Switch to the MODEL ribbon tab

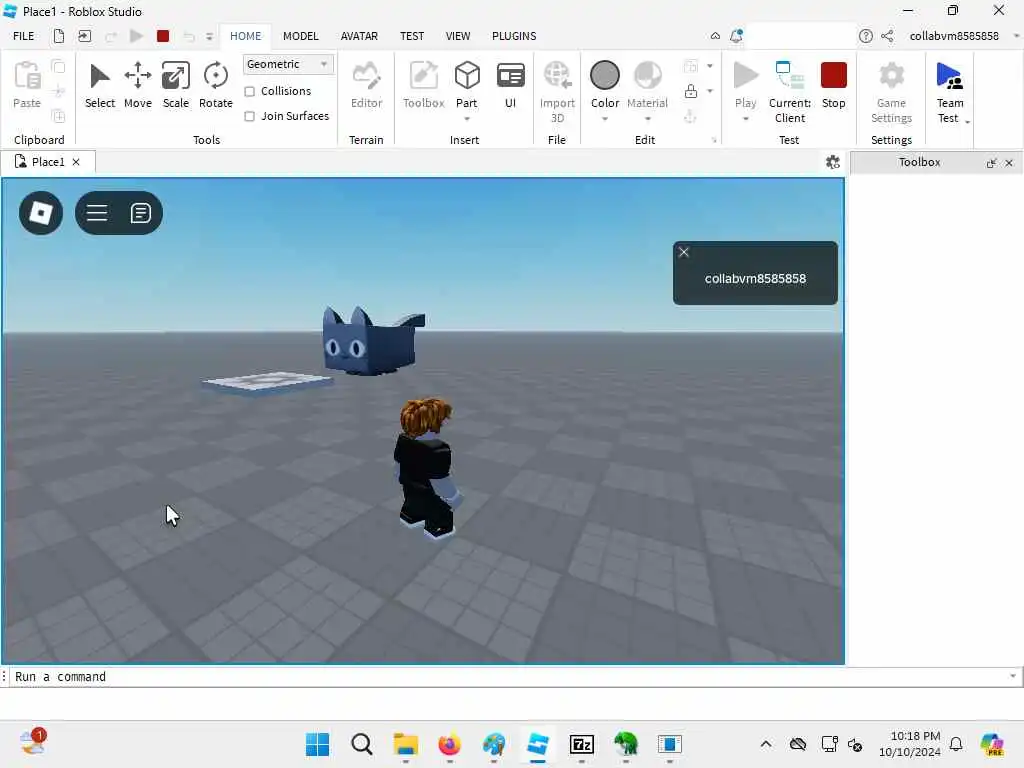click(x=300, y=36)
